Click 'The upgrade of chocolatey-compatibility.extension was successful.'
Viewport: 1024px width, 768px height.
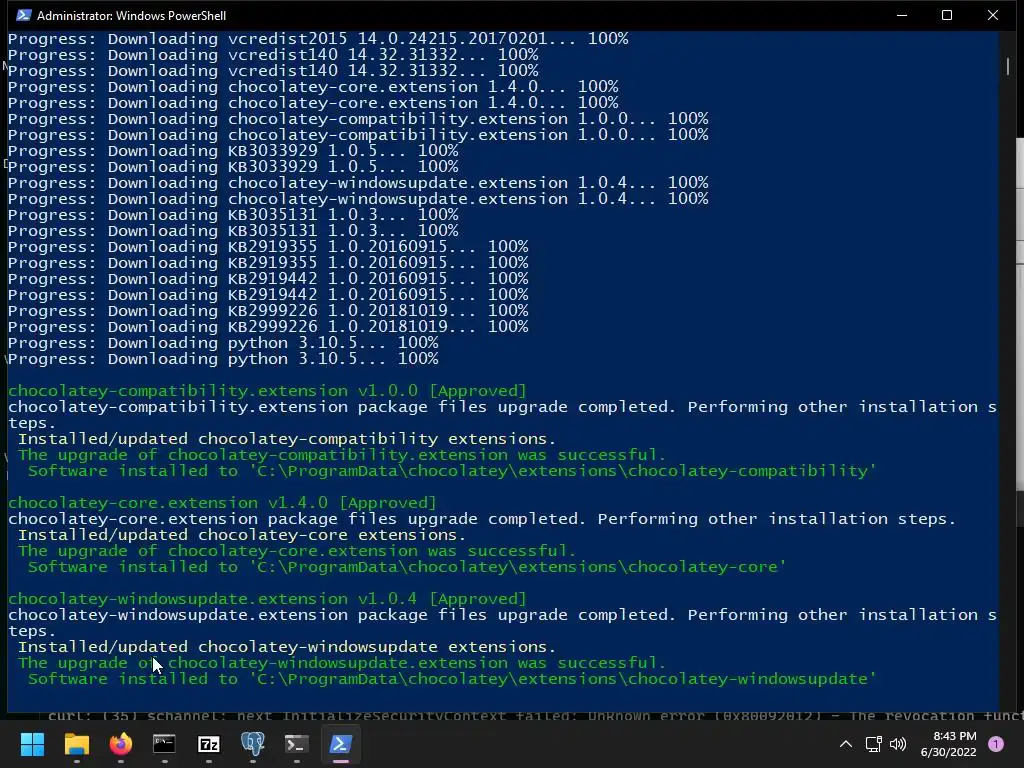click(342, 455)
